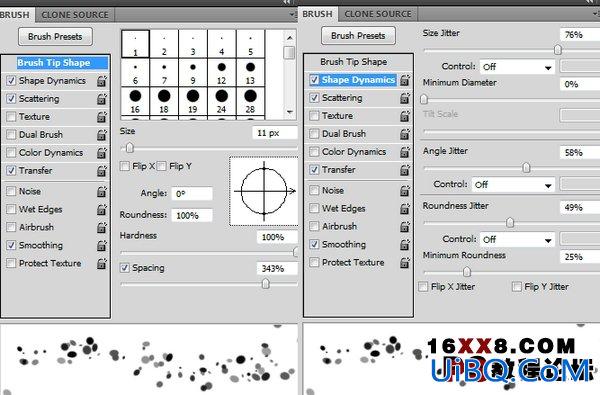
Task: Toggle lock icon for Transfer in right panel
Action: tap(405, 170)
